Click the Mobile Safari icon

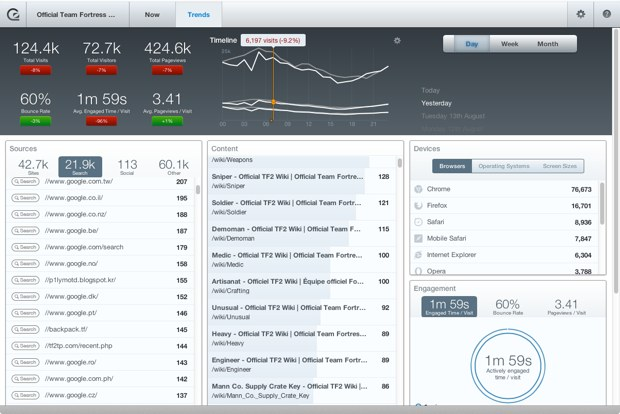click(x=418, y=238)
